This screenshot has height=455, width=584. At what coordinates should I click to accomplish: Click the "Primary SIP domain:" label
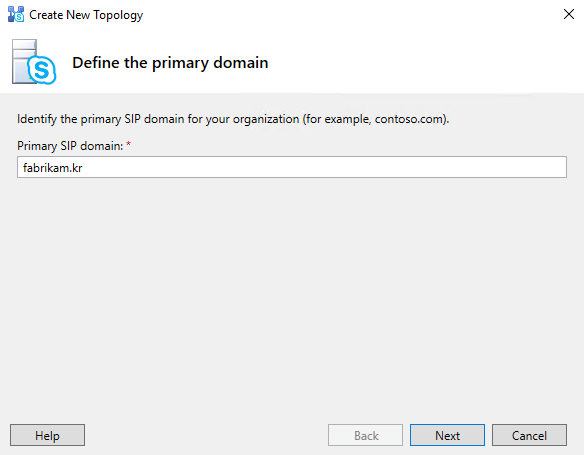[x=70, y=146]
